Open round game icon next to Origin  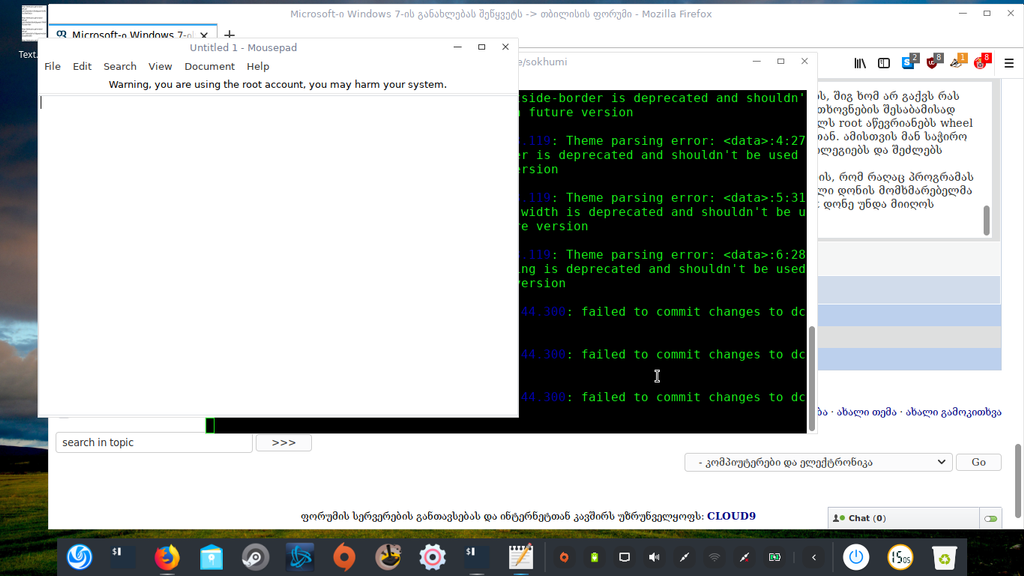pos(388,557)
